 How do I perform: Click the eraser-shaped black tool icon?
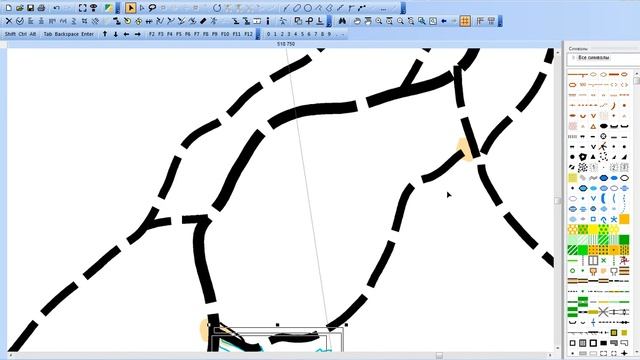[x=203, y=21]
